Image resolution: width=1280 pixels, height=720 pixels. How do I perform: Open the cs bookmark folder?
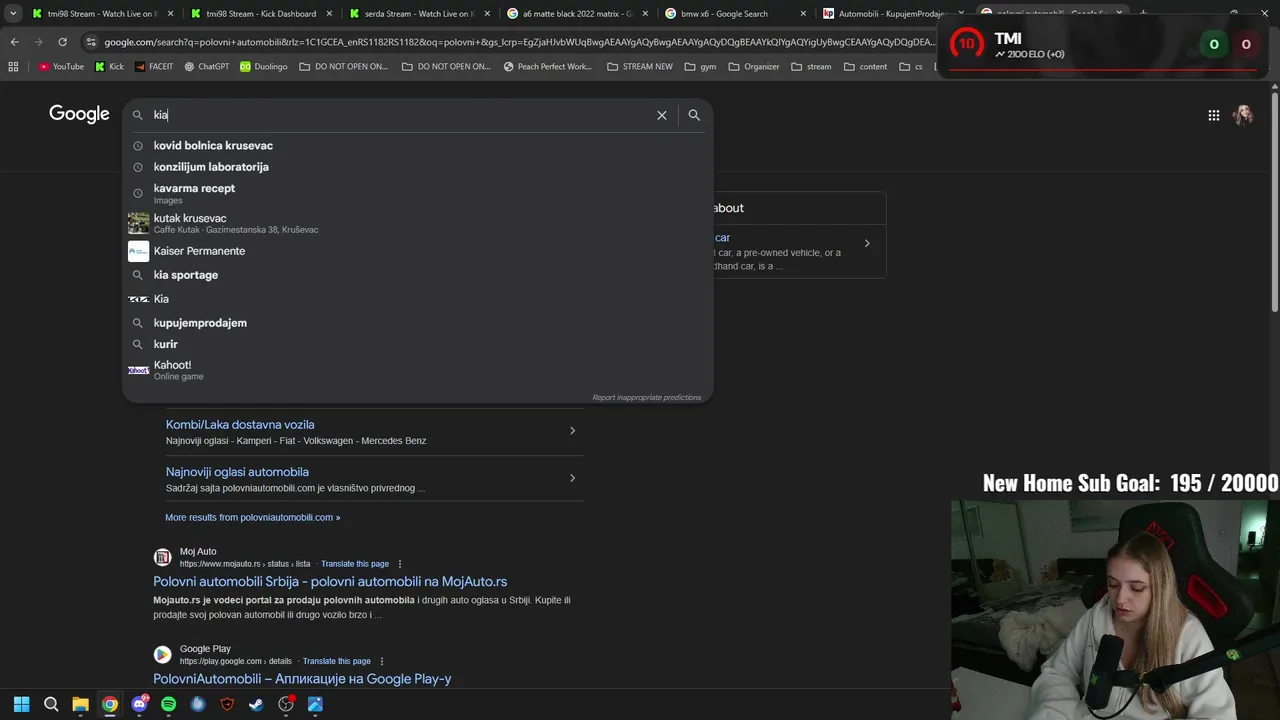(910, 67)
